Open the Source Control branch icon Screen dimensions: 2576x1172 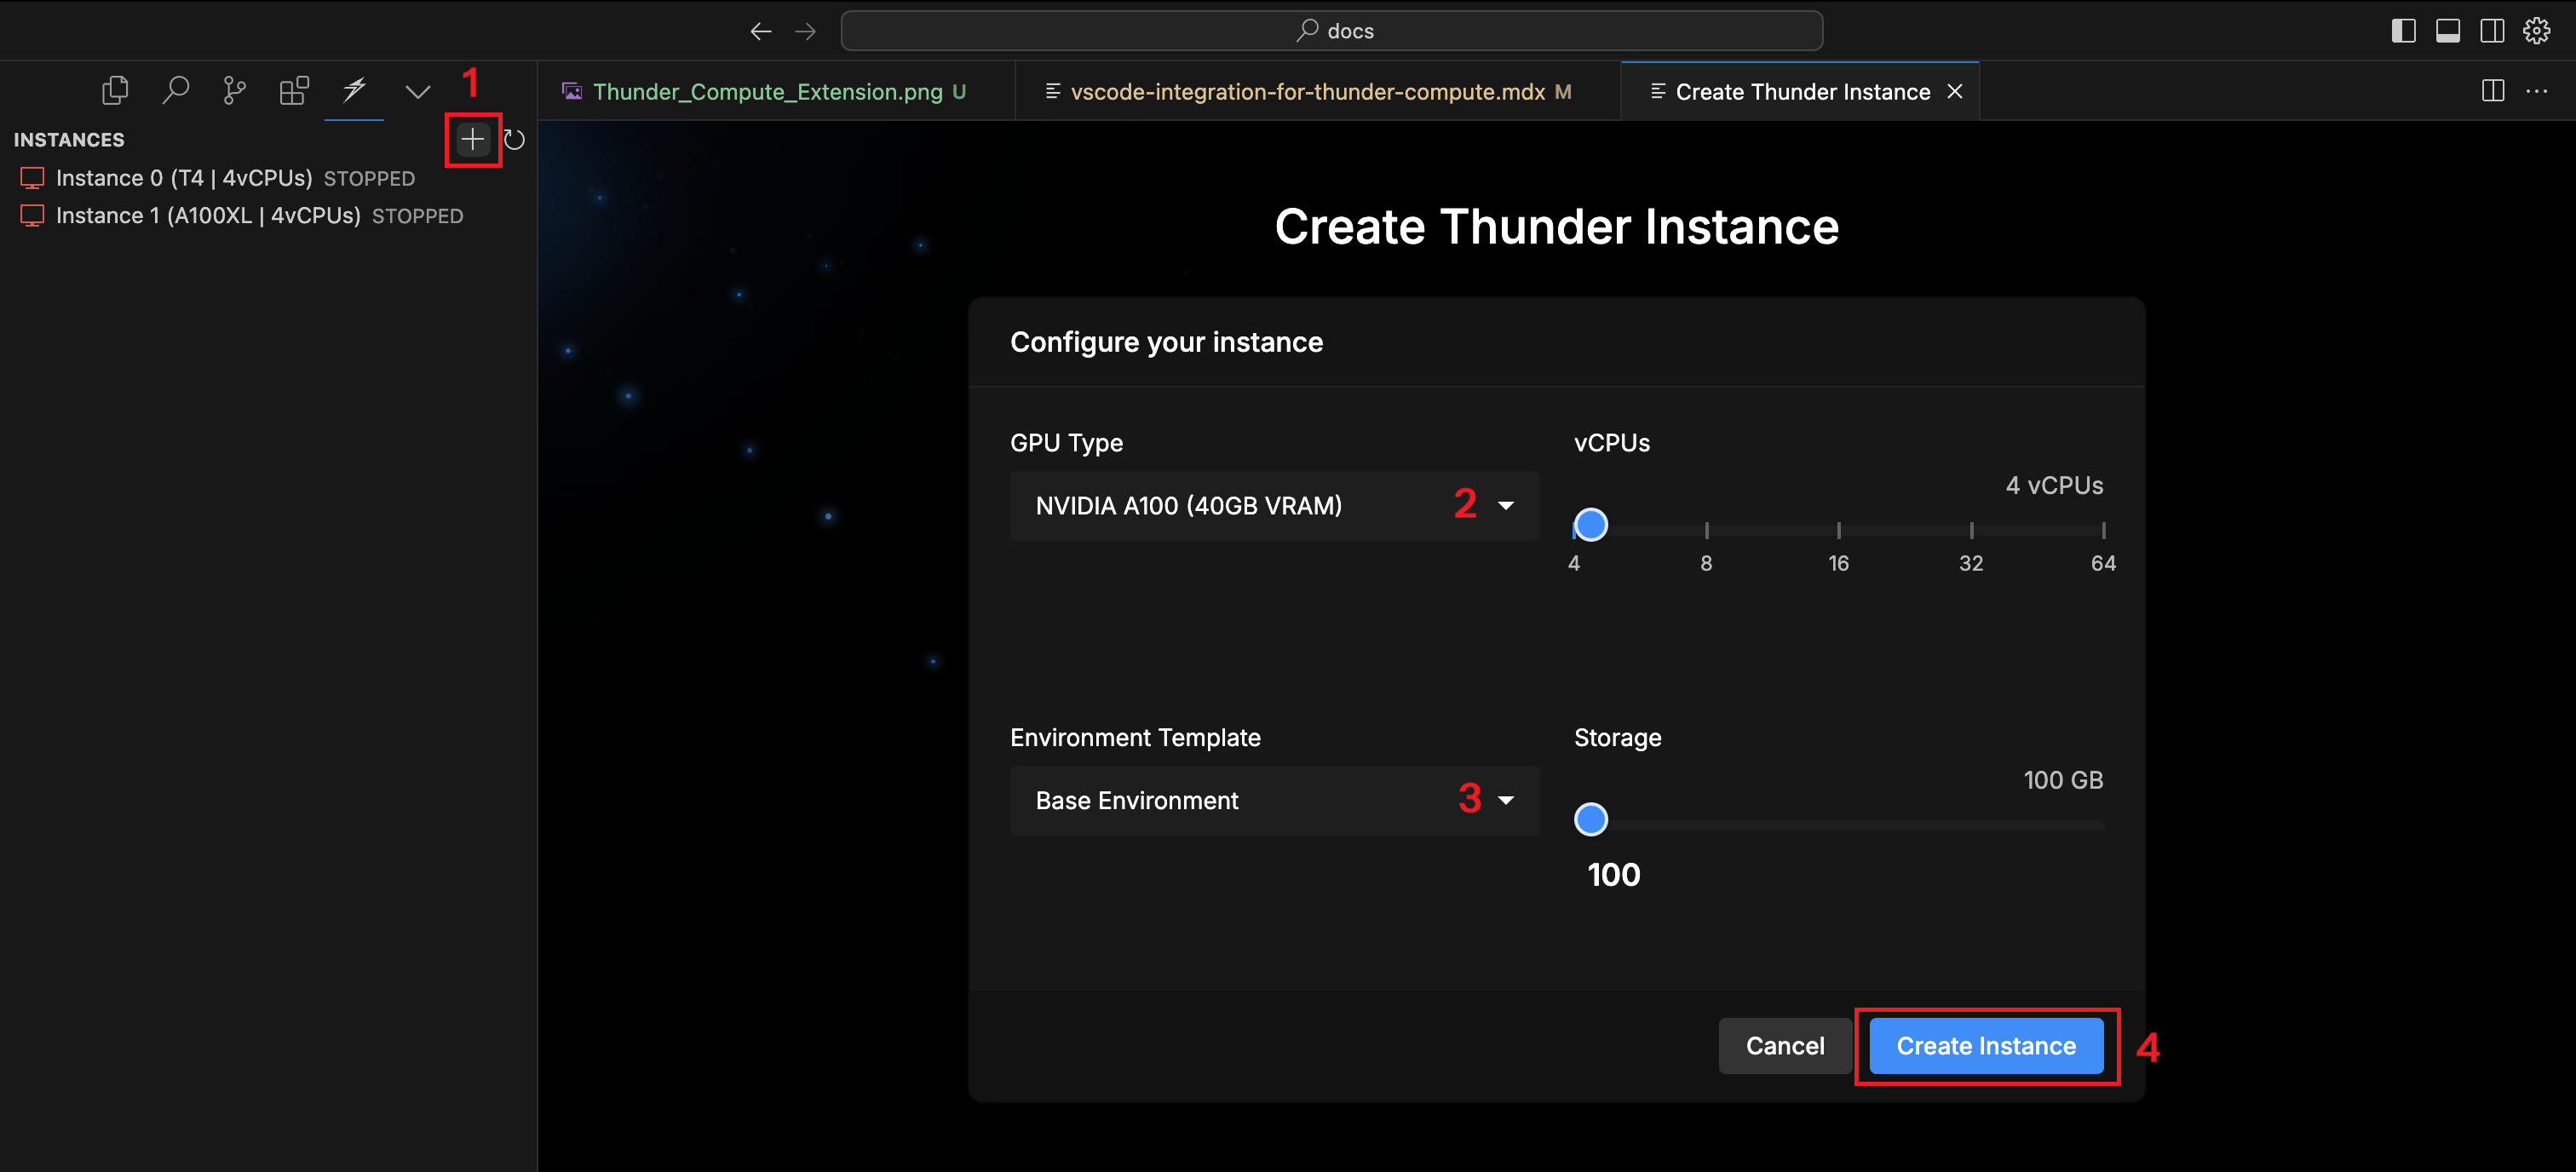tap(234, 91)
